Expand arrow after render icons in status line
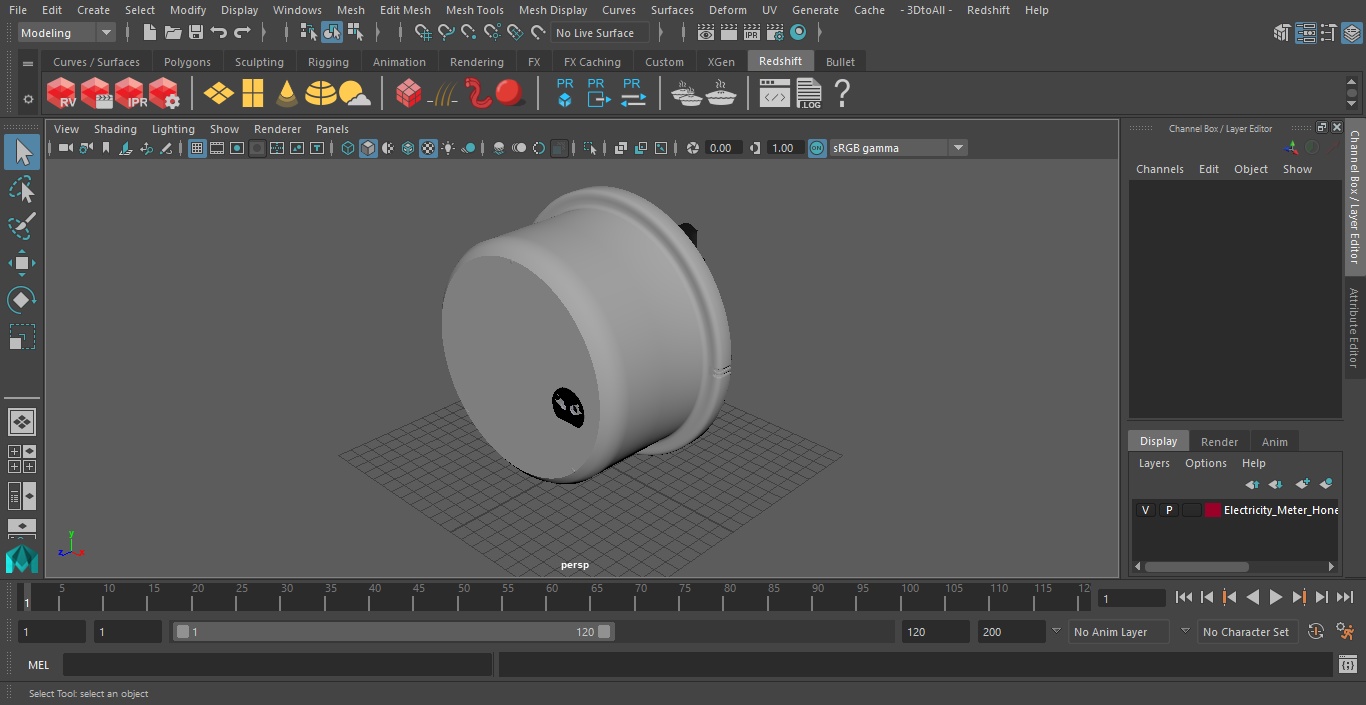The width and height of the screenshot is (1366, 705). (820, 33)
